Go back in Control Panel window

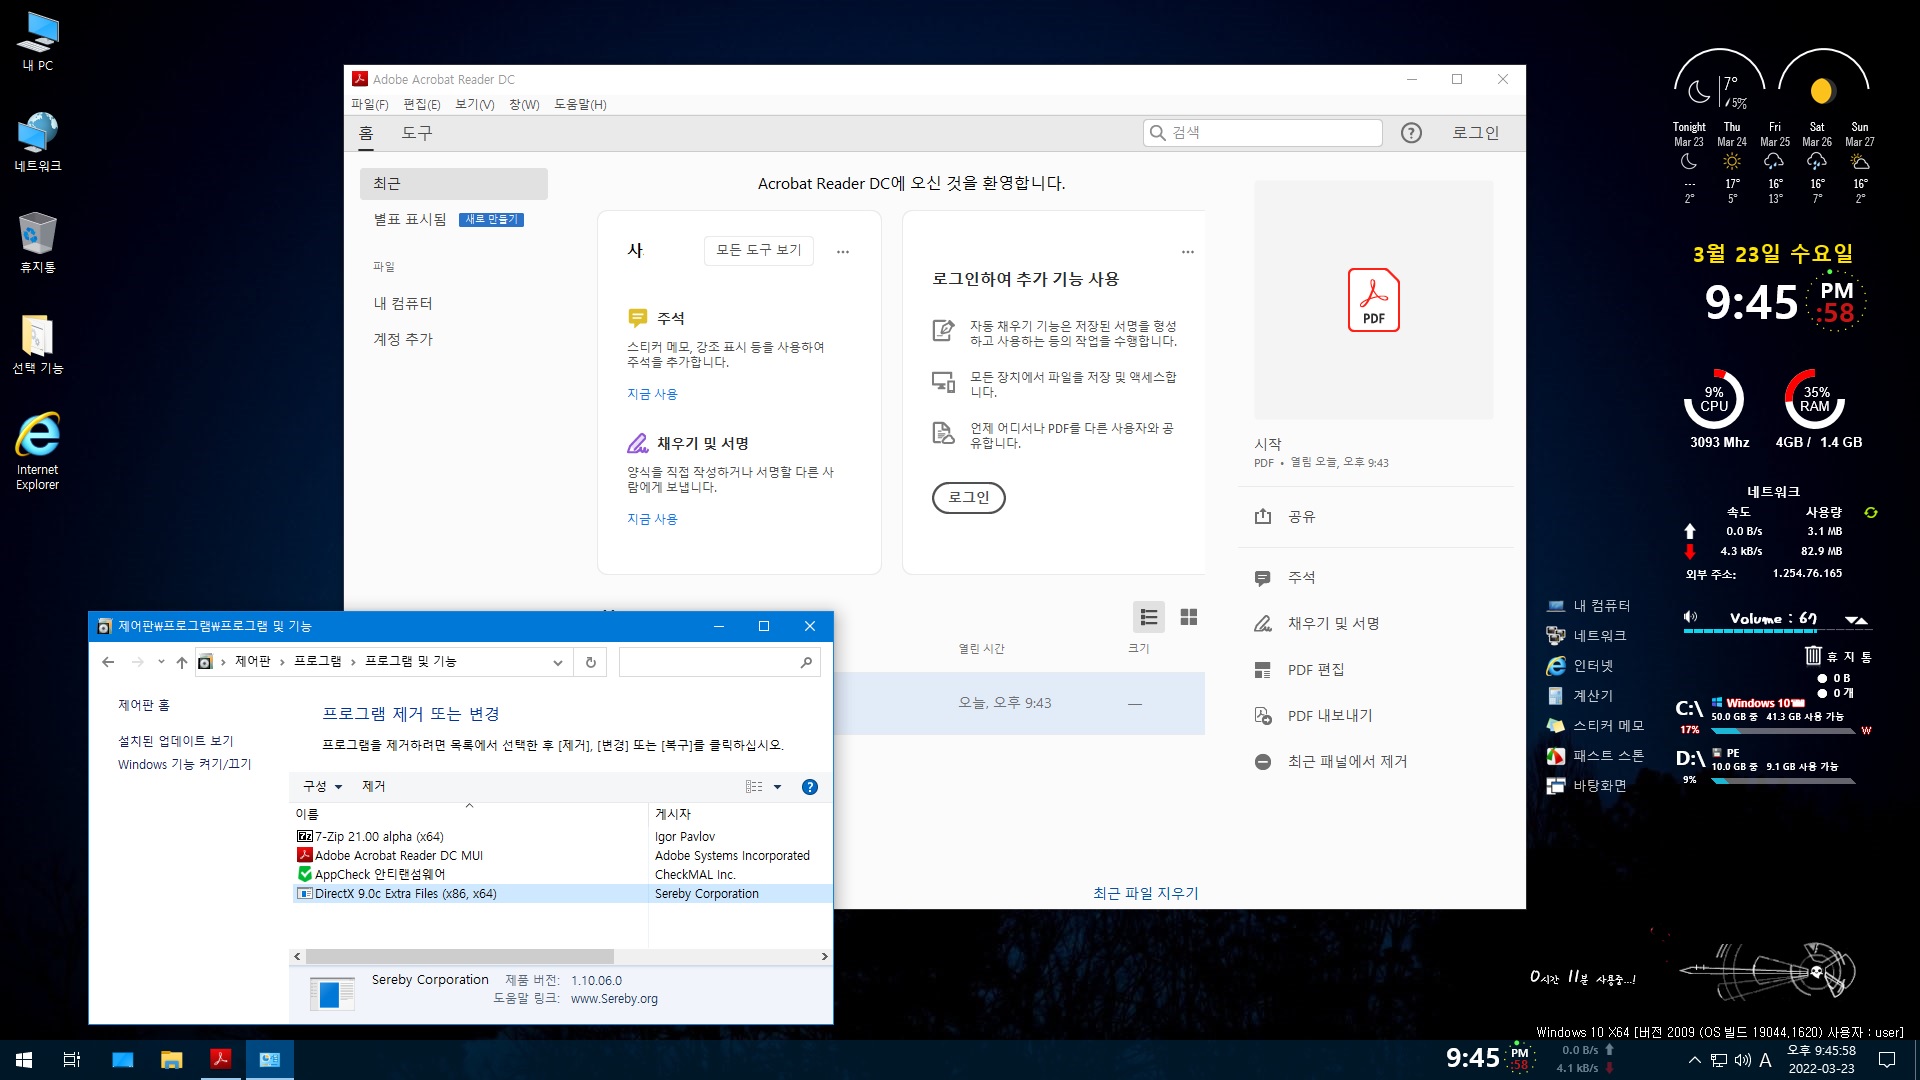point(108,662)
